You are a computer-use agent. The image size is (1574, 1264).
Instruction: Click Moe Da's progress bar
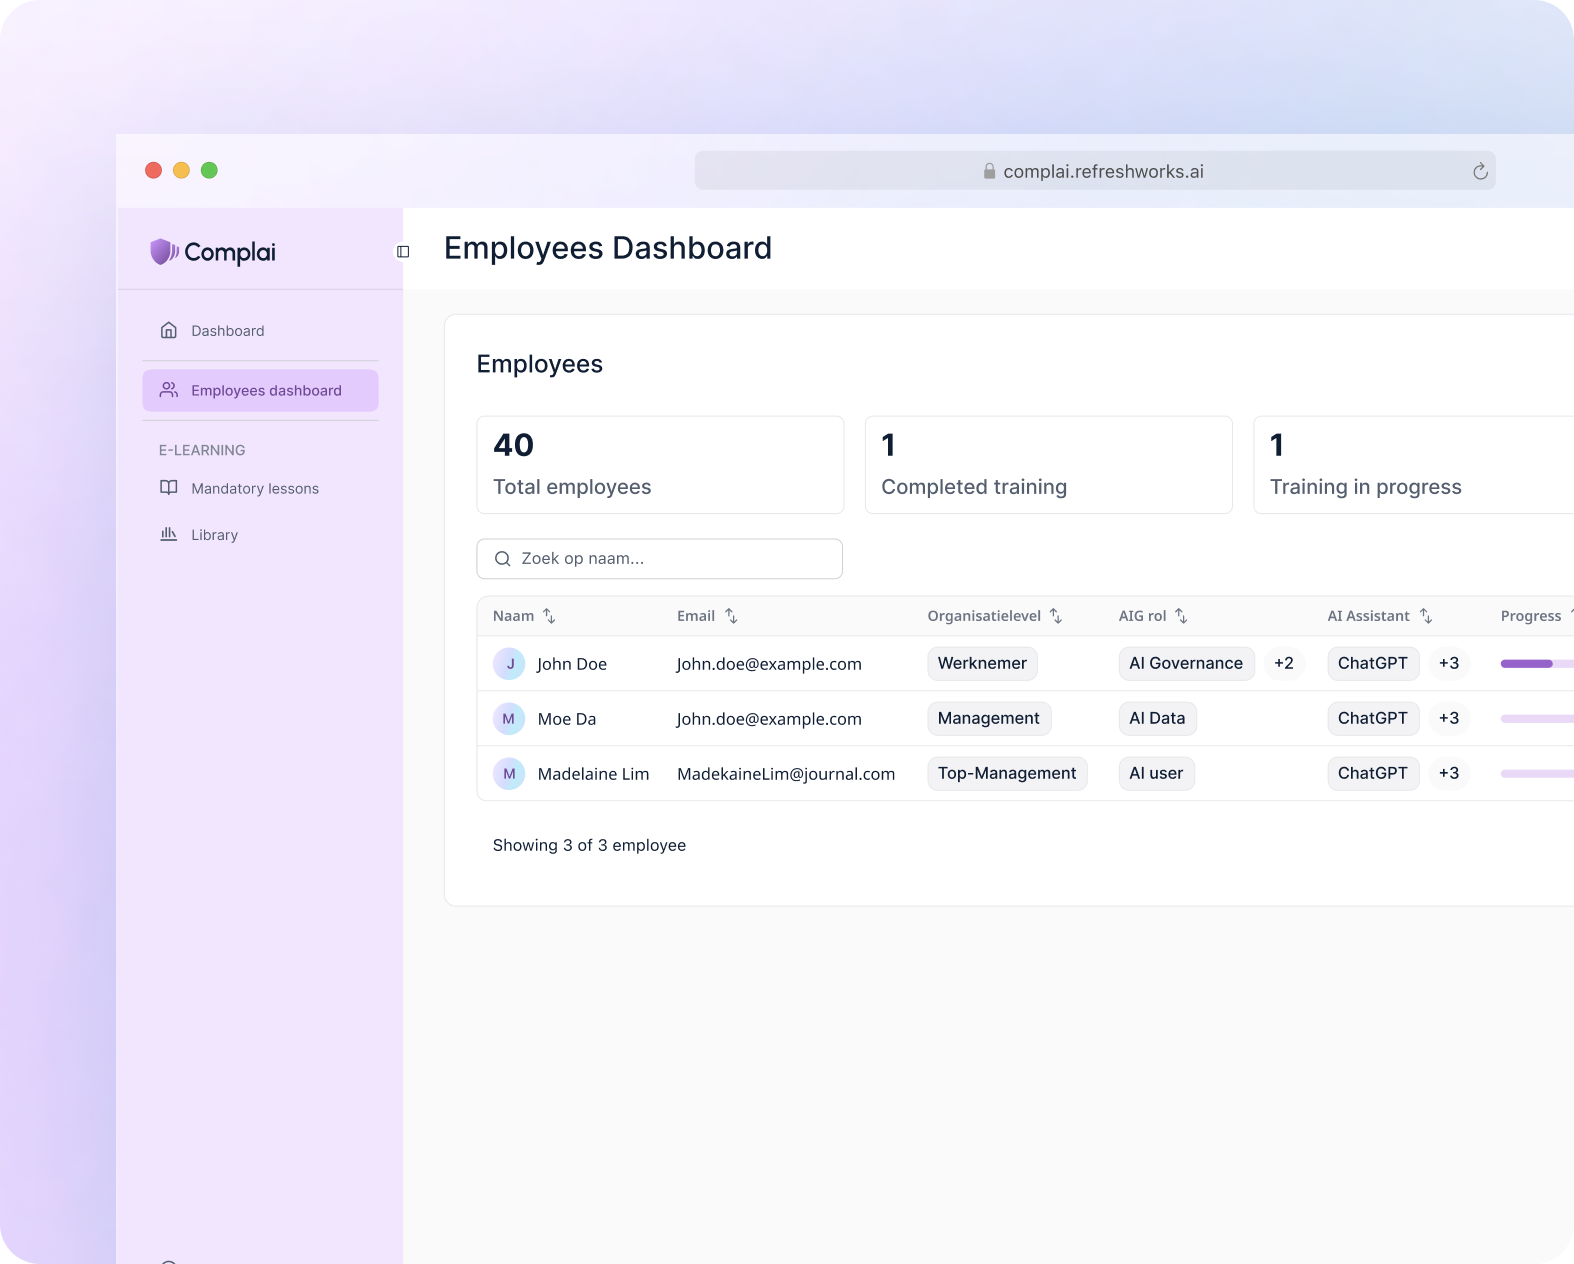(1537, 719)
